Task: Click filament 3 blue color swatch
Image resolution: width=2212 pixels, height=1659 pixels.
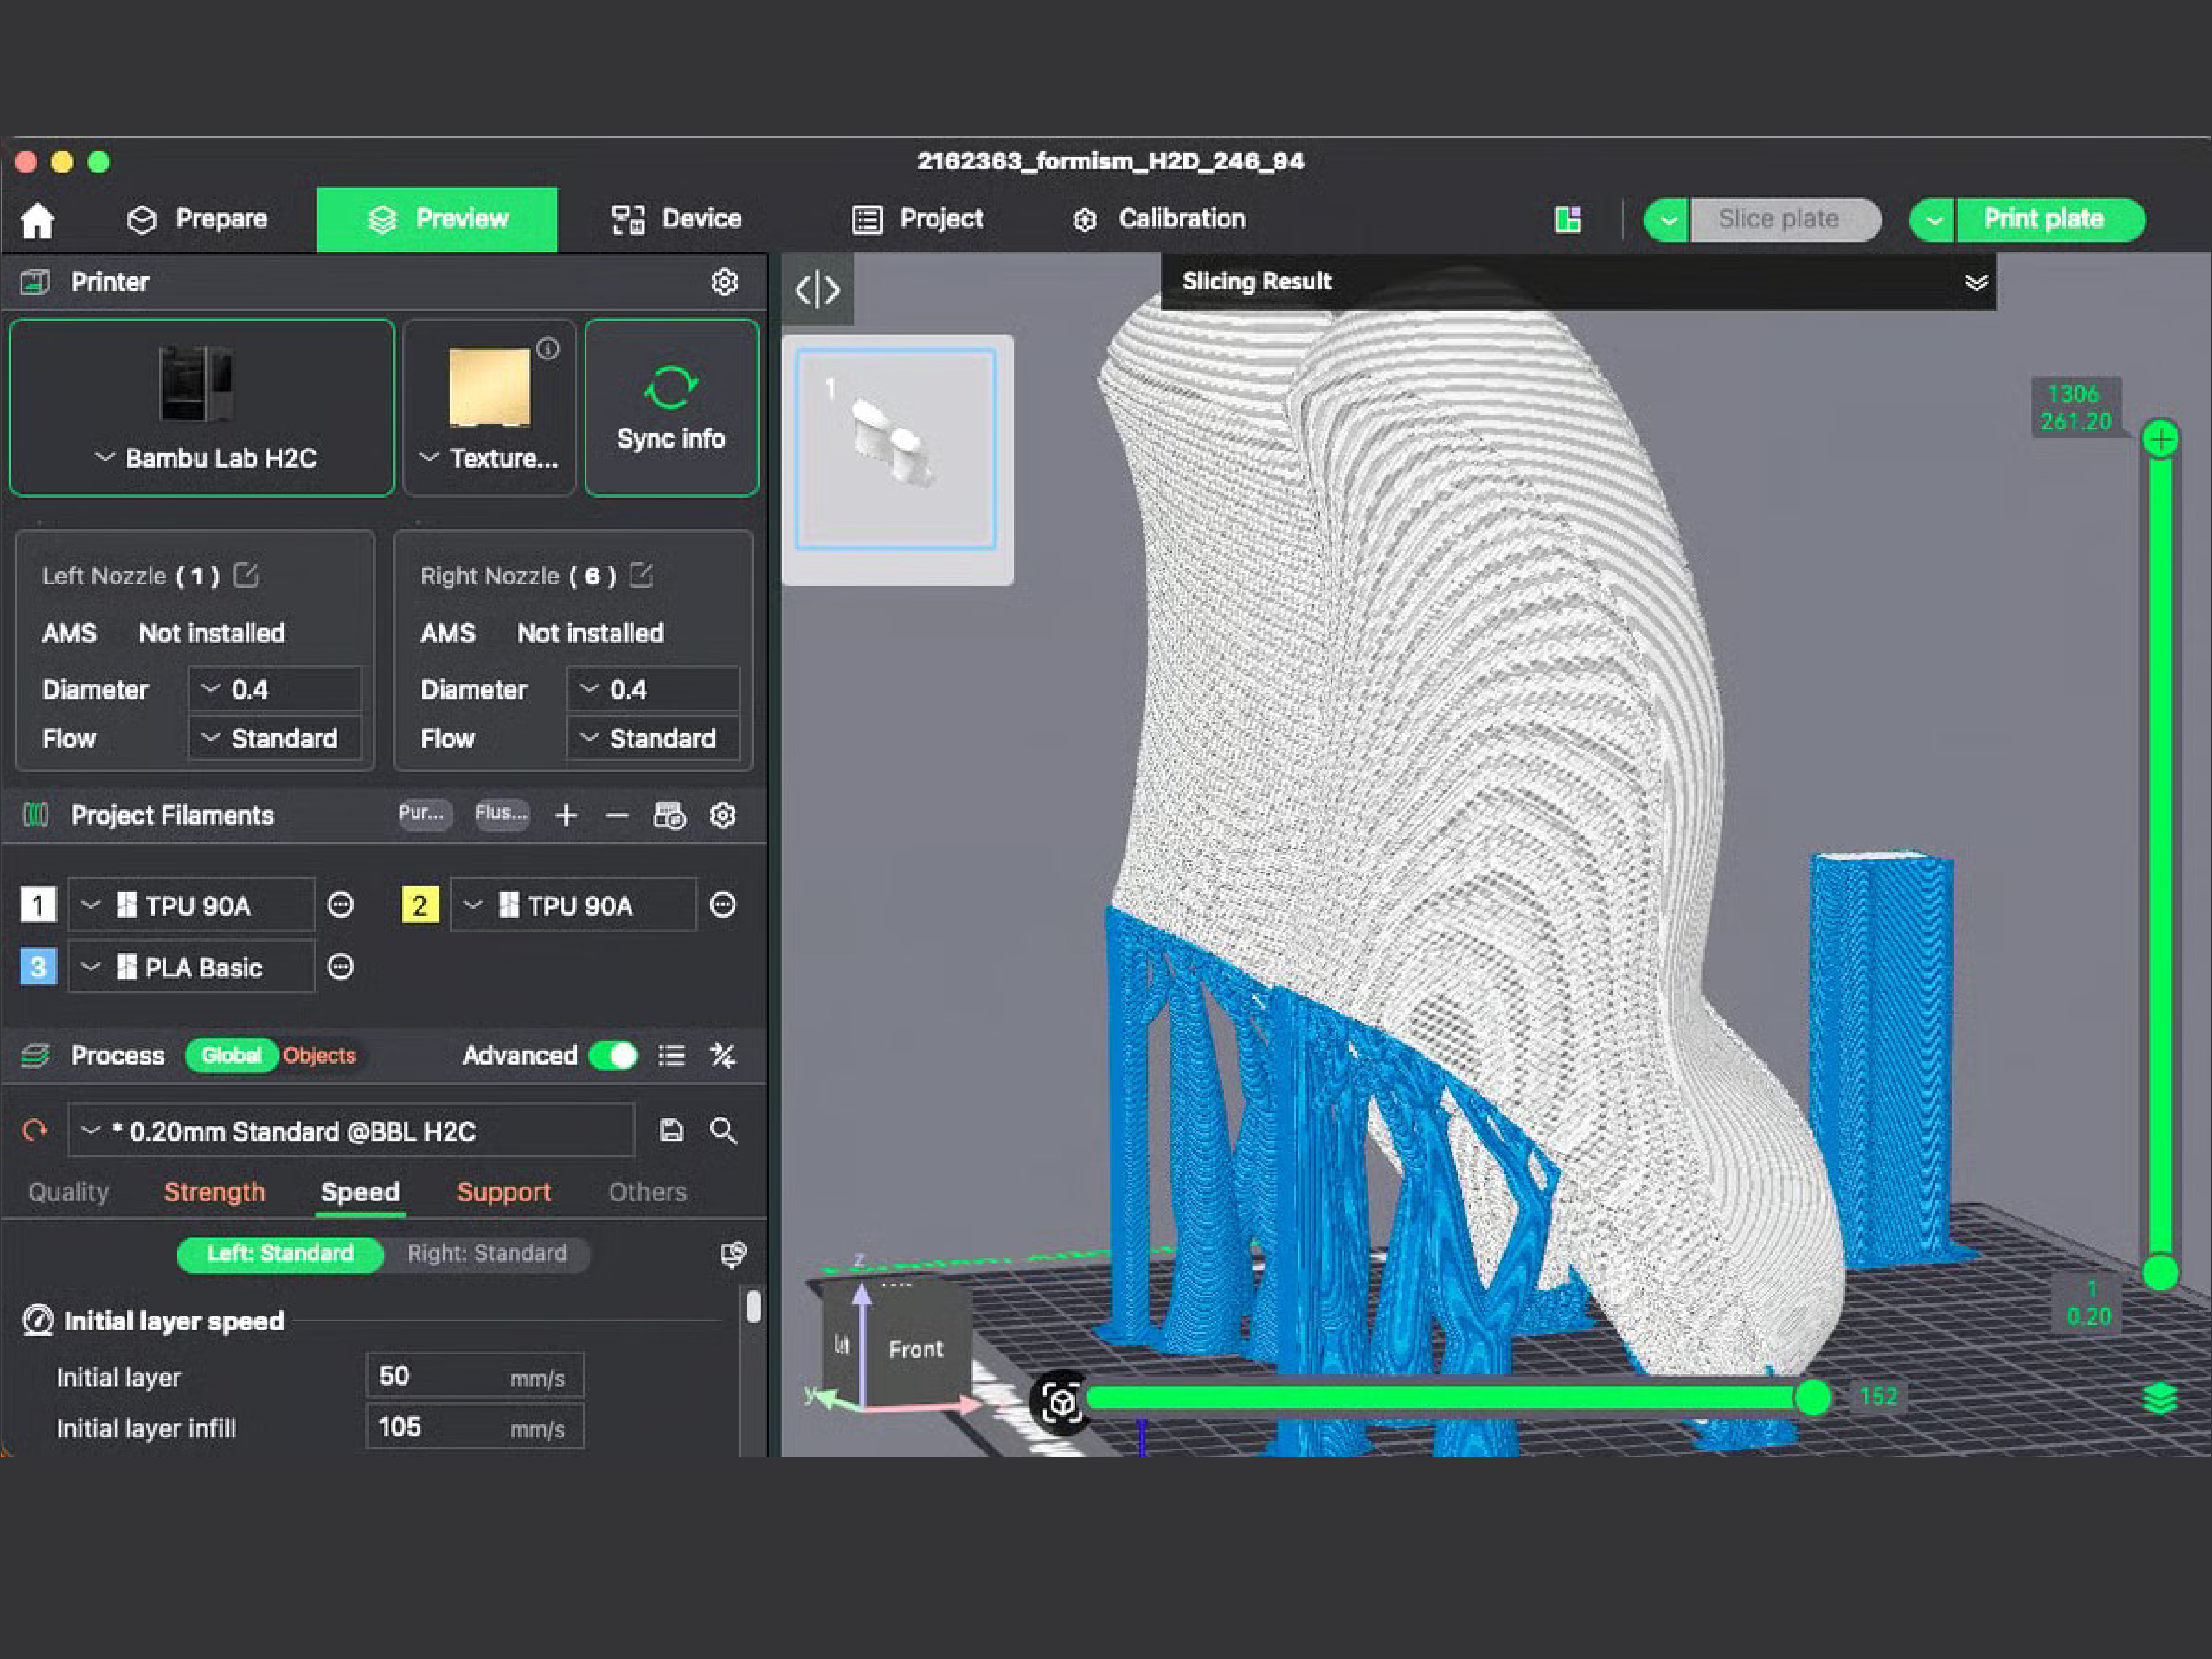Action: [38, 967]
